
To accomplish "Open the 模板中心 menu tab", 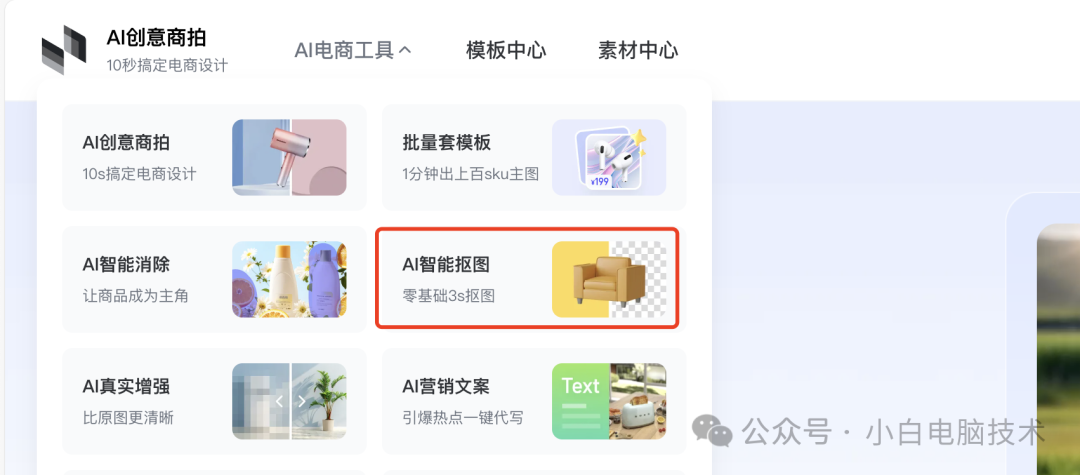I will [506, 50].
